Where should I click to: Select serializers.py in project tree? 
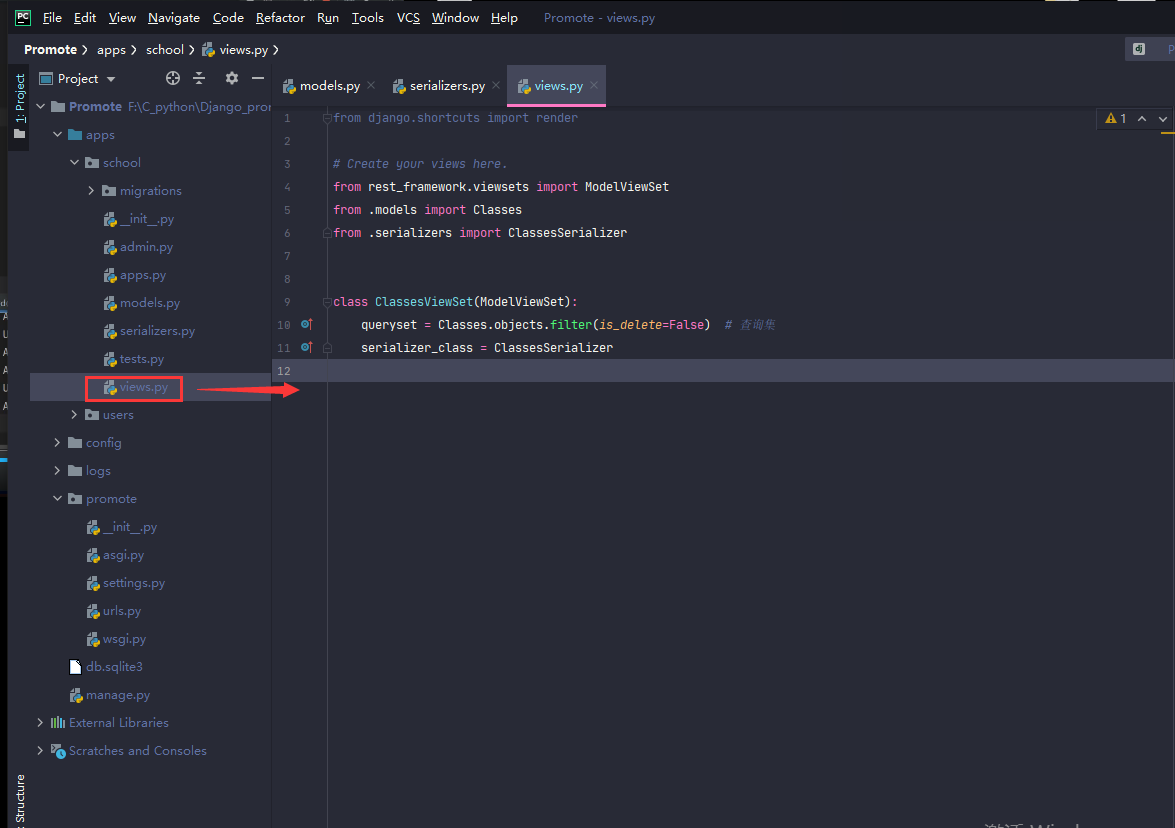[x=149, y=330]
